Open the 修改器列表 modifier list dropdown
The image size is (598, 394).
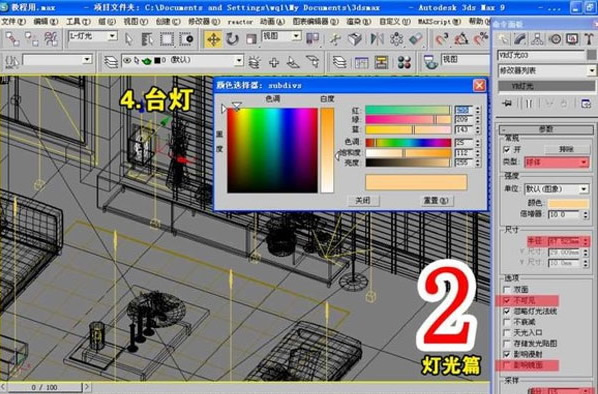(x=547, y=71)
